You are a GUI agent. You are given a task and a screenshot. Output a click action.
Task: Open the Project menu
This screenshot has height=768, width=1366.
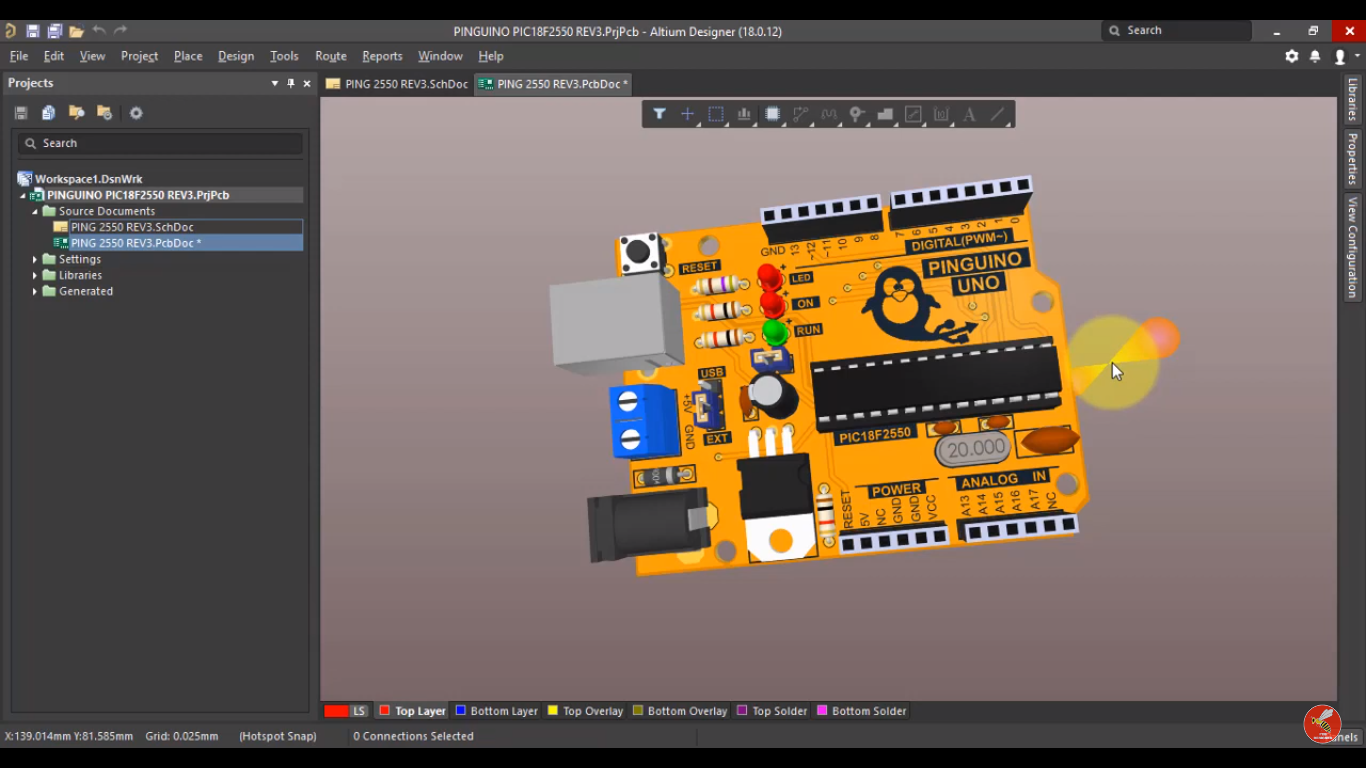coord(139,56)
